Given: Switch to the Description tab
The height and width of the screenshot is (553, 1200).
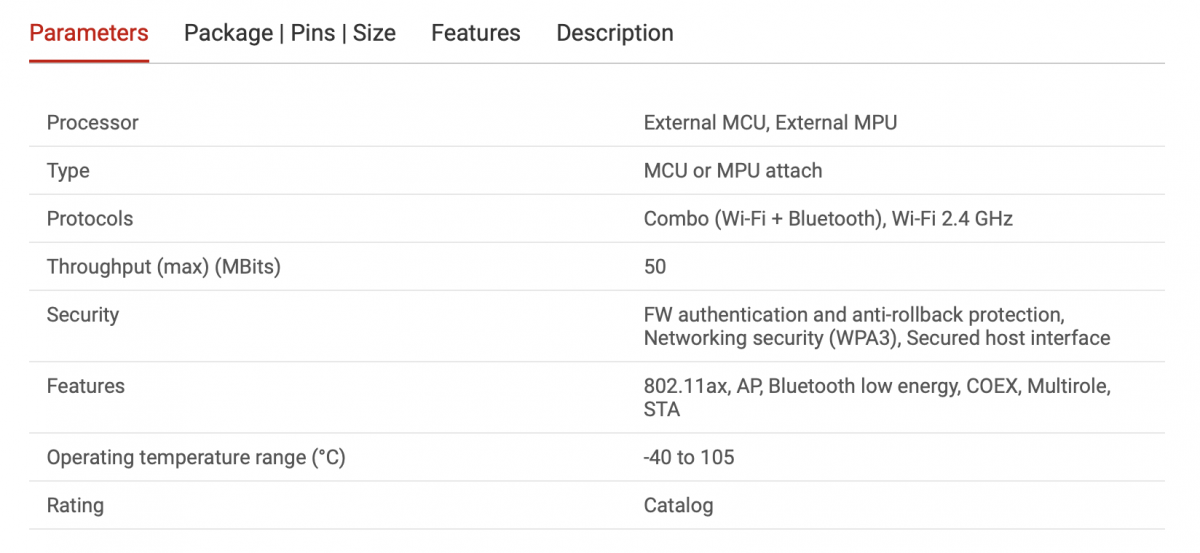Looking at the screenshot, I should point(615,33).
